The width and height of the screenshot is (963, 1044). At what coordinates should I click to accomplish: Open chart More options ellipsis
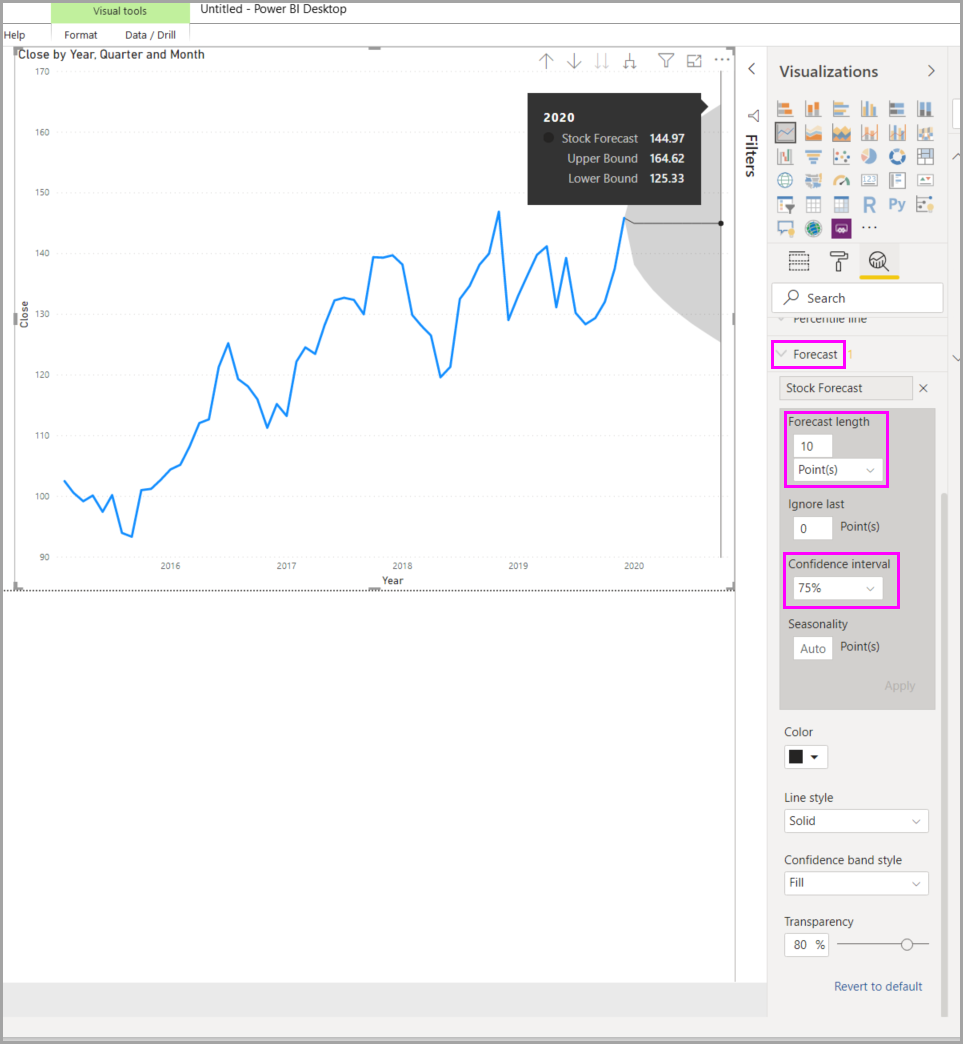click(x=722, y=60)
